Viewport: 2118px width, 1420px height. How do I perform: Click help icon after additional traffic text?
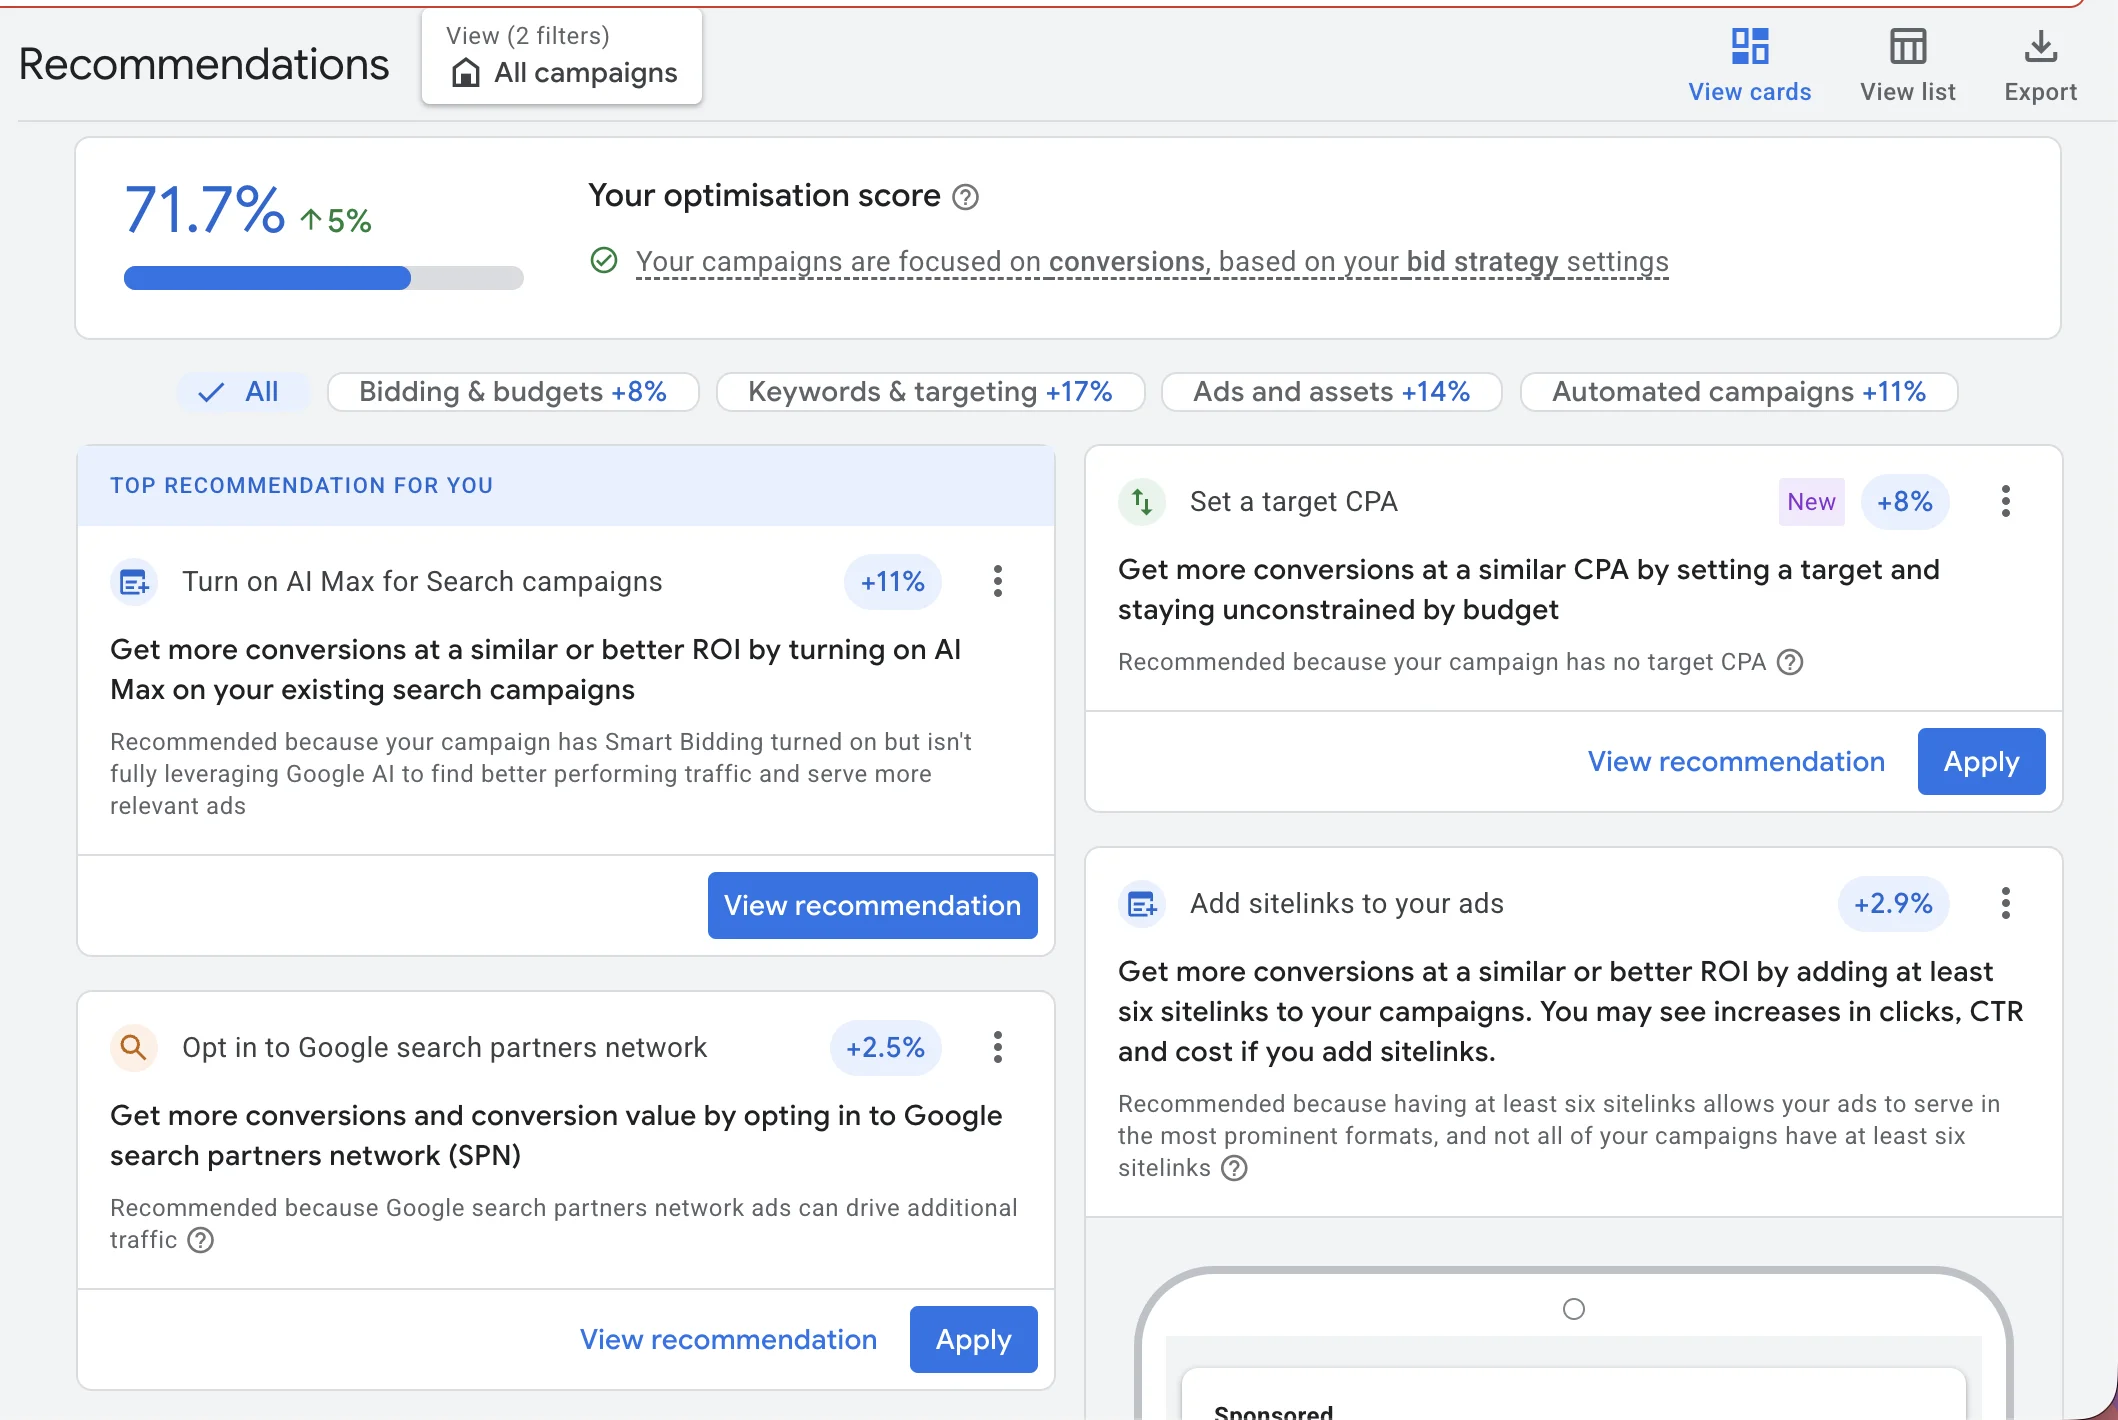pyautogui.click(x=201, y=1240)
